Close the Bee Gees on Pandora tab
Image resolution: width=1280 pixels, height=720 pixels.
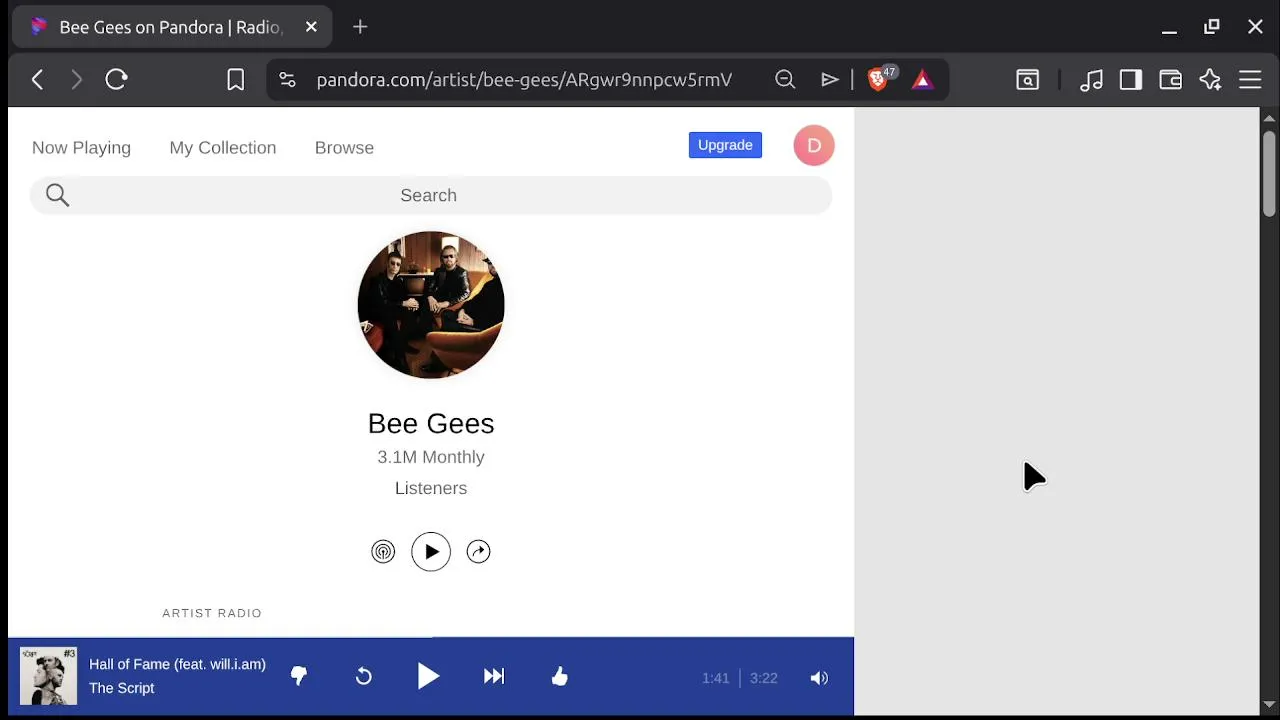pos(311,27)
